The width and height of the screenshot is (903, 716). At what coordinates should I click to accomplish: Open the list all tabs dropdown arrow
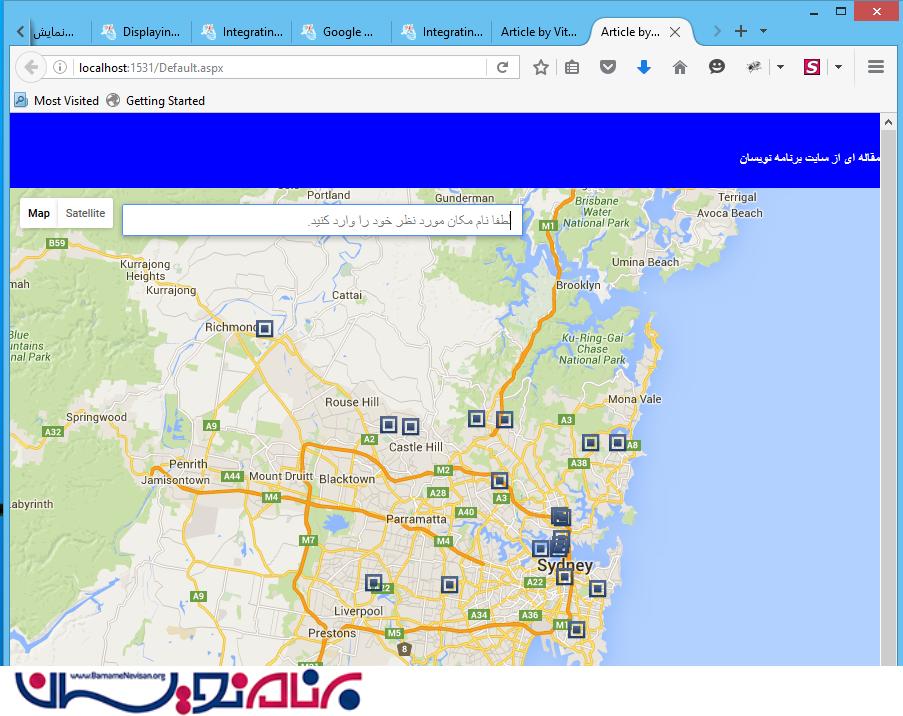(764, 31)
